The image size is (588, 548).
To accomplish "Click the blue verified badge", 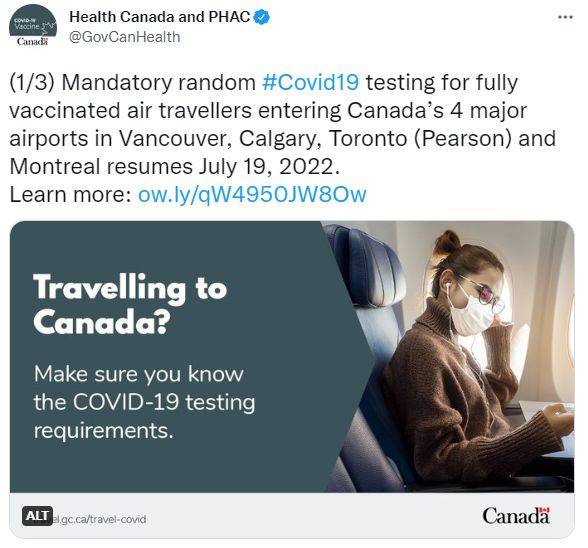I will (x=262, y=17).
